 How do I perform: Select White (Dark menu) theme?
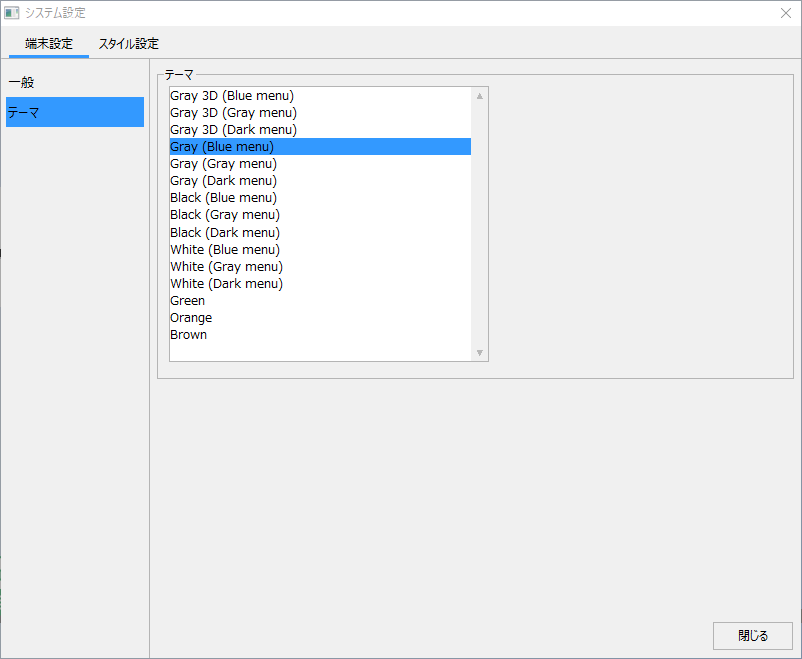[226, 284]
